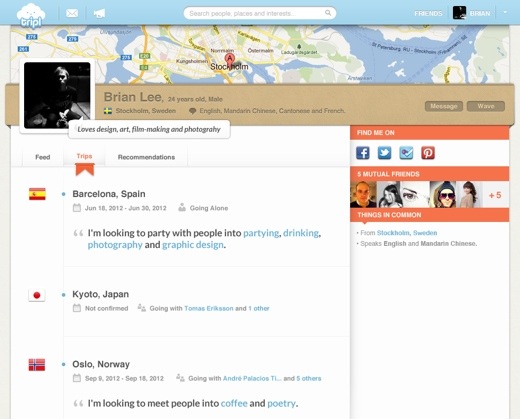The height and width of the screenshot is (419, 520).
Task: Open the FRIENDS link in header
Action: (428, 14)
